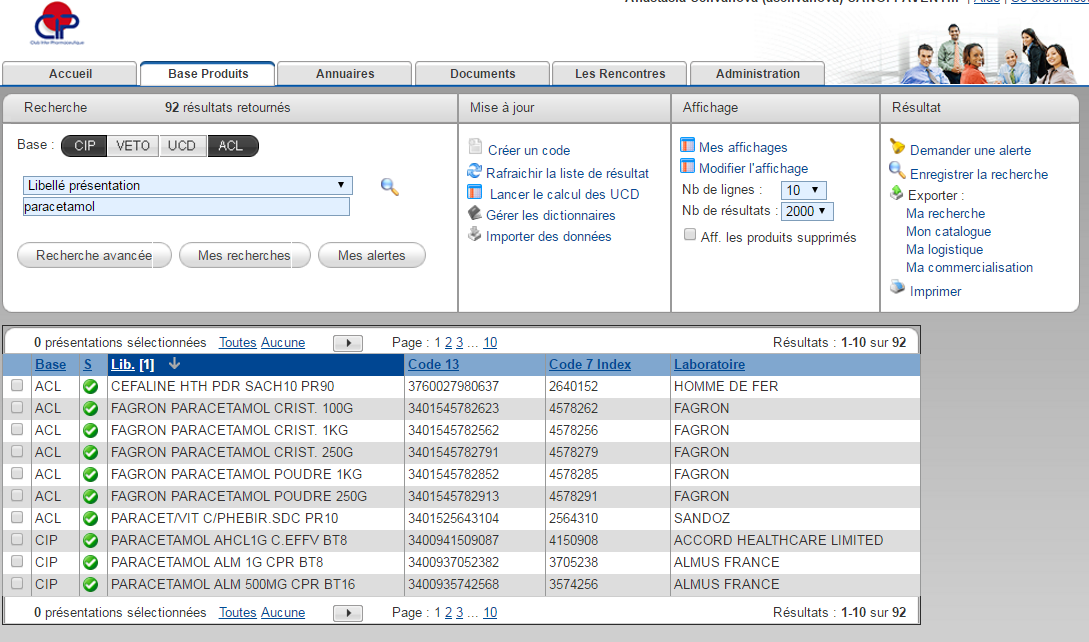This screenshot has width=1089, height=642.
Task: Open the Nb de résultats dropdown
Action: pos(807,211)
